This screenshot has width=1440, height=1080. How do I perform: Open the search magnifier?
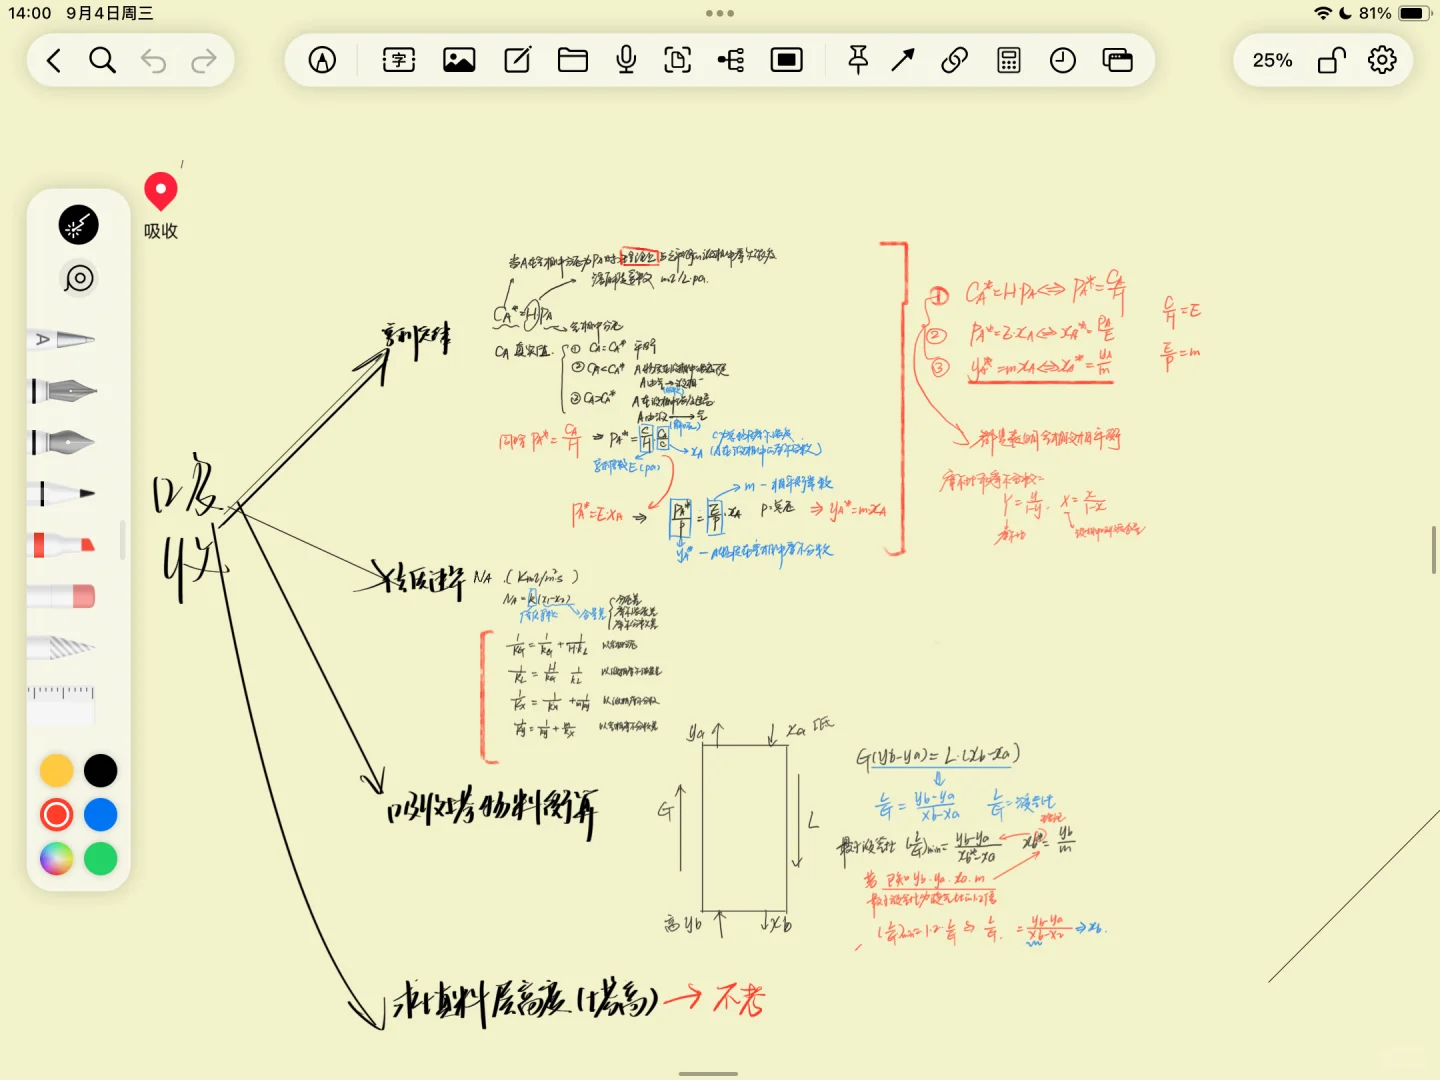[x=102, y=61]
